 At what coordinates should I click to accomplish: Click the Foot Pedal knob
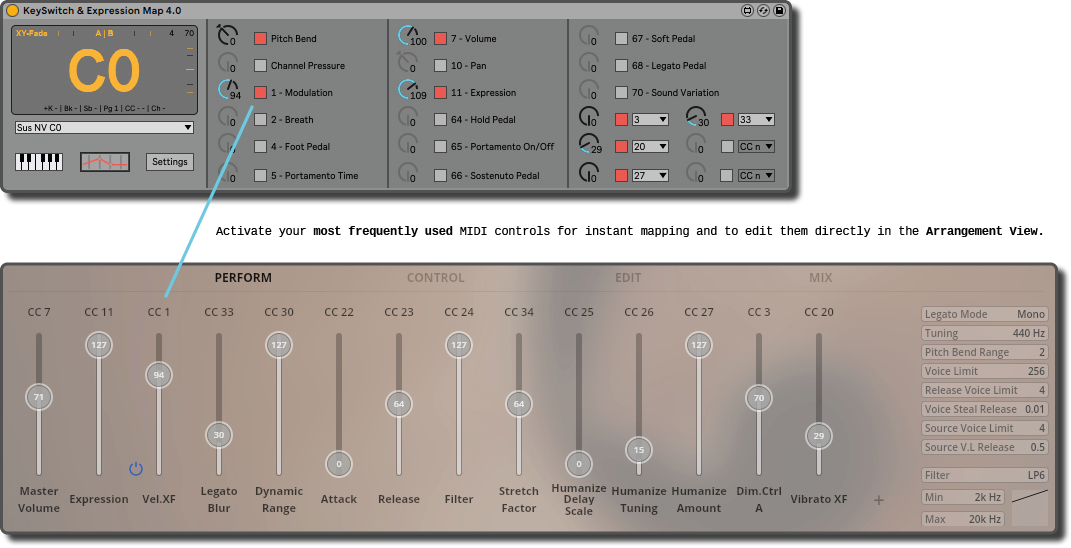pos(227,143)
